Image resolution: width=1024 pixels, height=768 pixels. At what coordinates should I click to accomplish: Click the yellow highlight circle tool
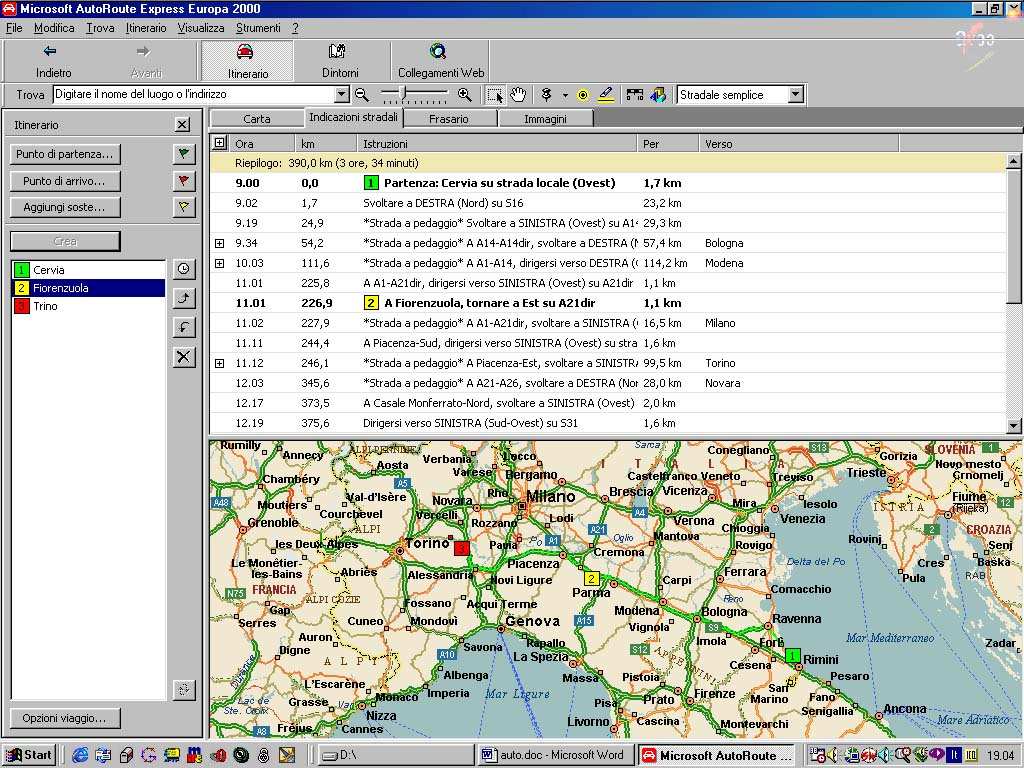(x=583, y=95)
